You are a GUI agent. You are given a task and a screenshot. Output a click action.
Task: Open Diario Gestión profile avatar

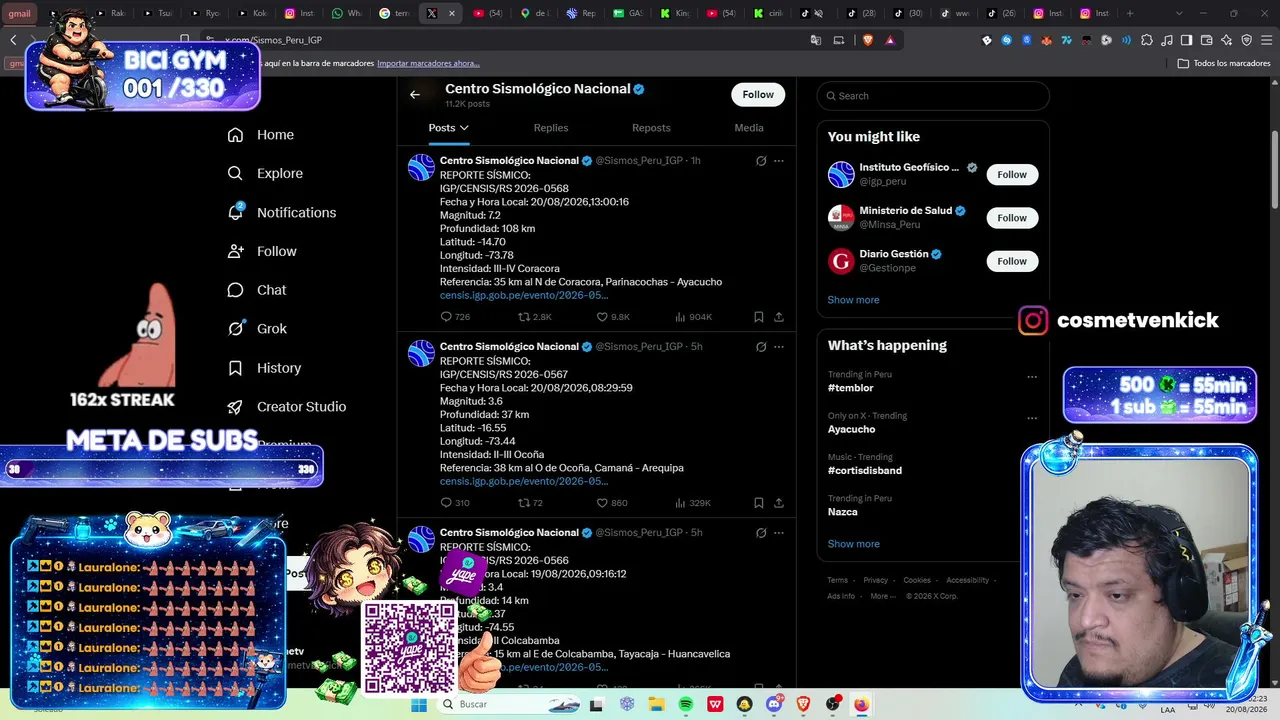point(841,261)
